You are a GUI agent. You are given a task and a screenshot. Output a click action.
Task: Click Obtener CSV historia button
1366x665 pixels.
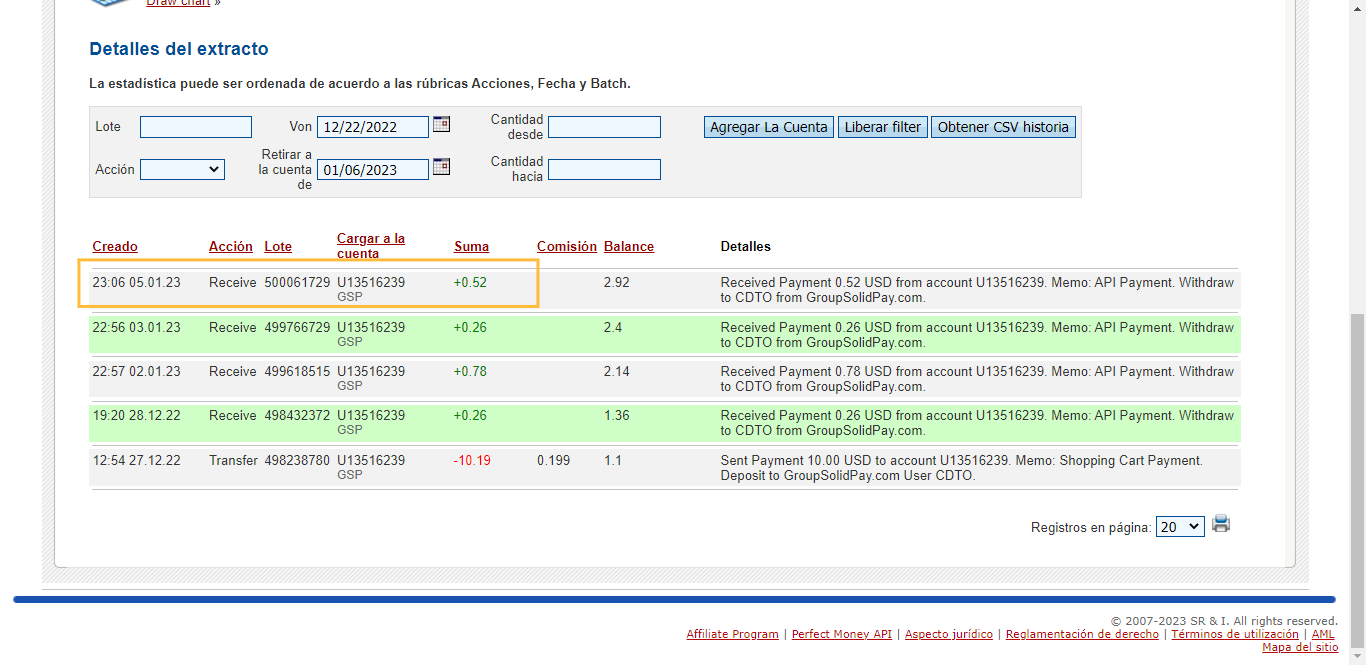coord(1003,127)
